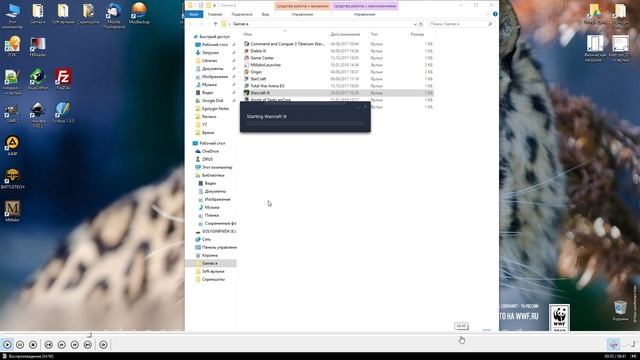The height and width of the screenshot is (360, 640).
Task: Open the Вид ribbon tab
Action: point(265,14)
